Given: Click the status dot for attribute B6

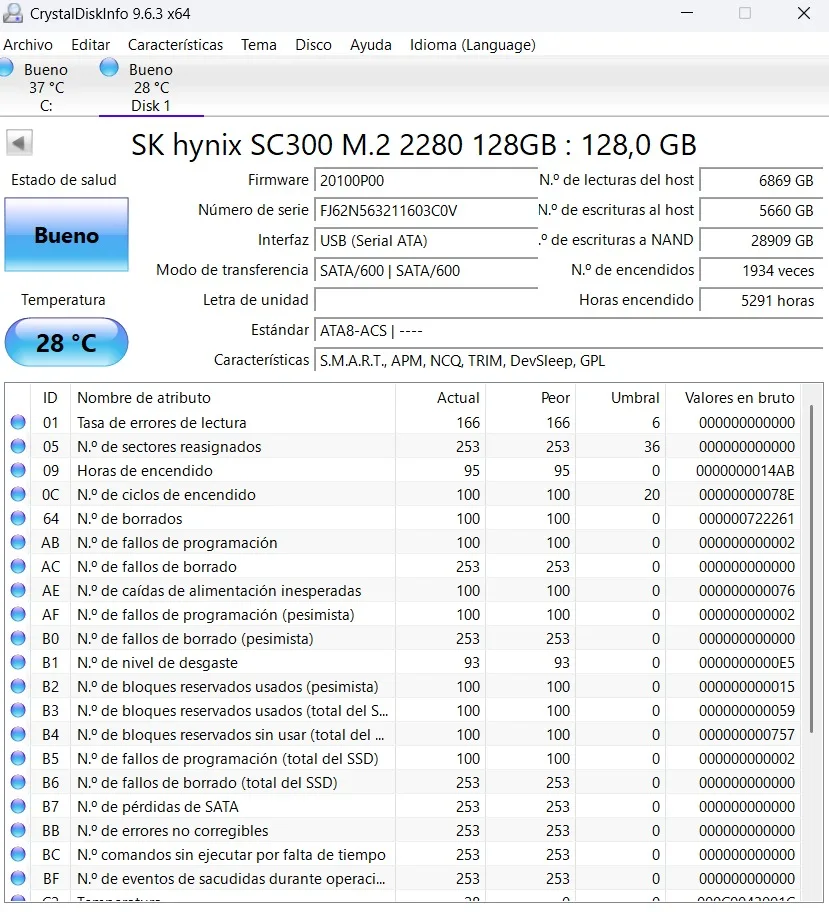Looking at the screenshot, I should tap(18, 782).
